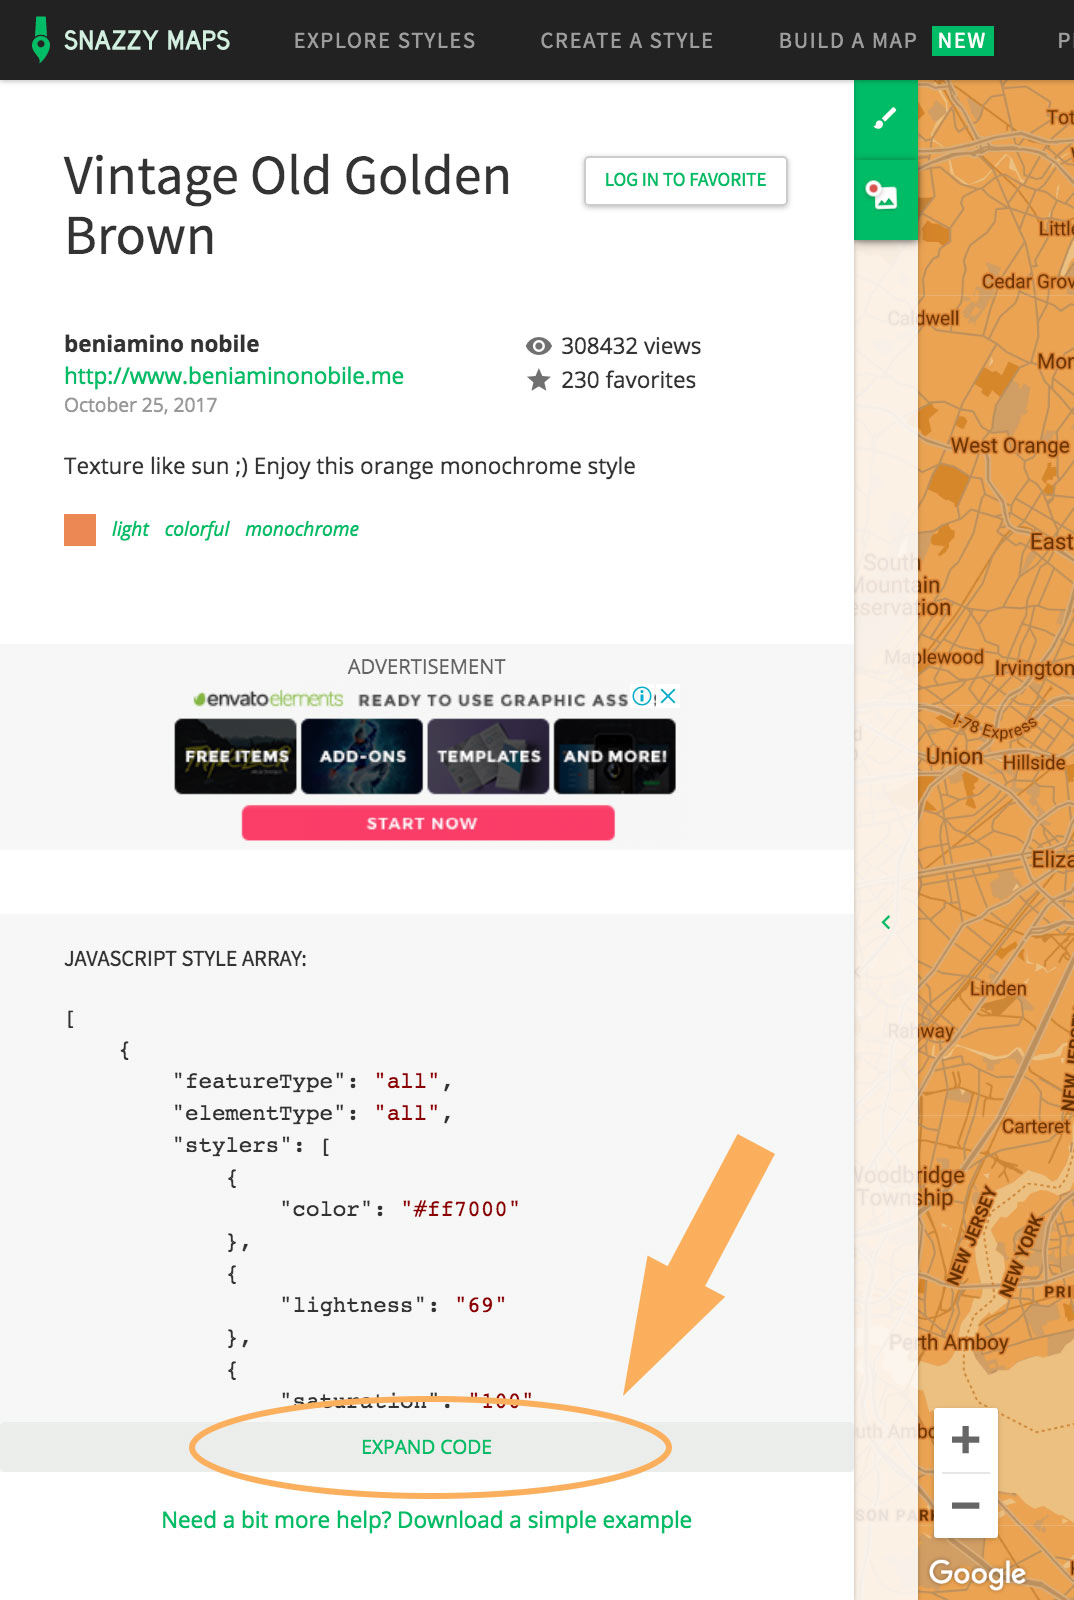Click the Union label on the map
Viewport: 1074px width, 1600px height.
pyautogui.click(x=955, y=756)
